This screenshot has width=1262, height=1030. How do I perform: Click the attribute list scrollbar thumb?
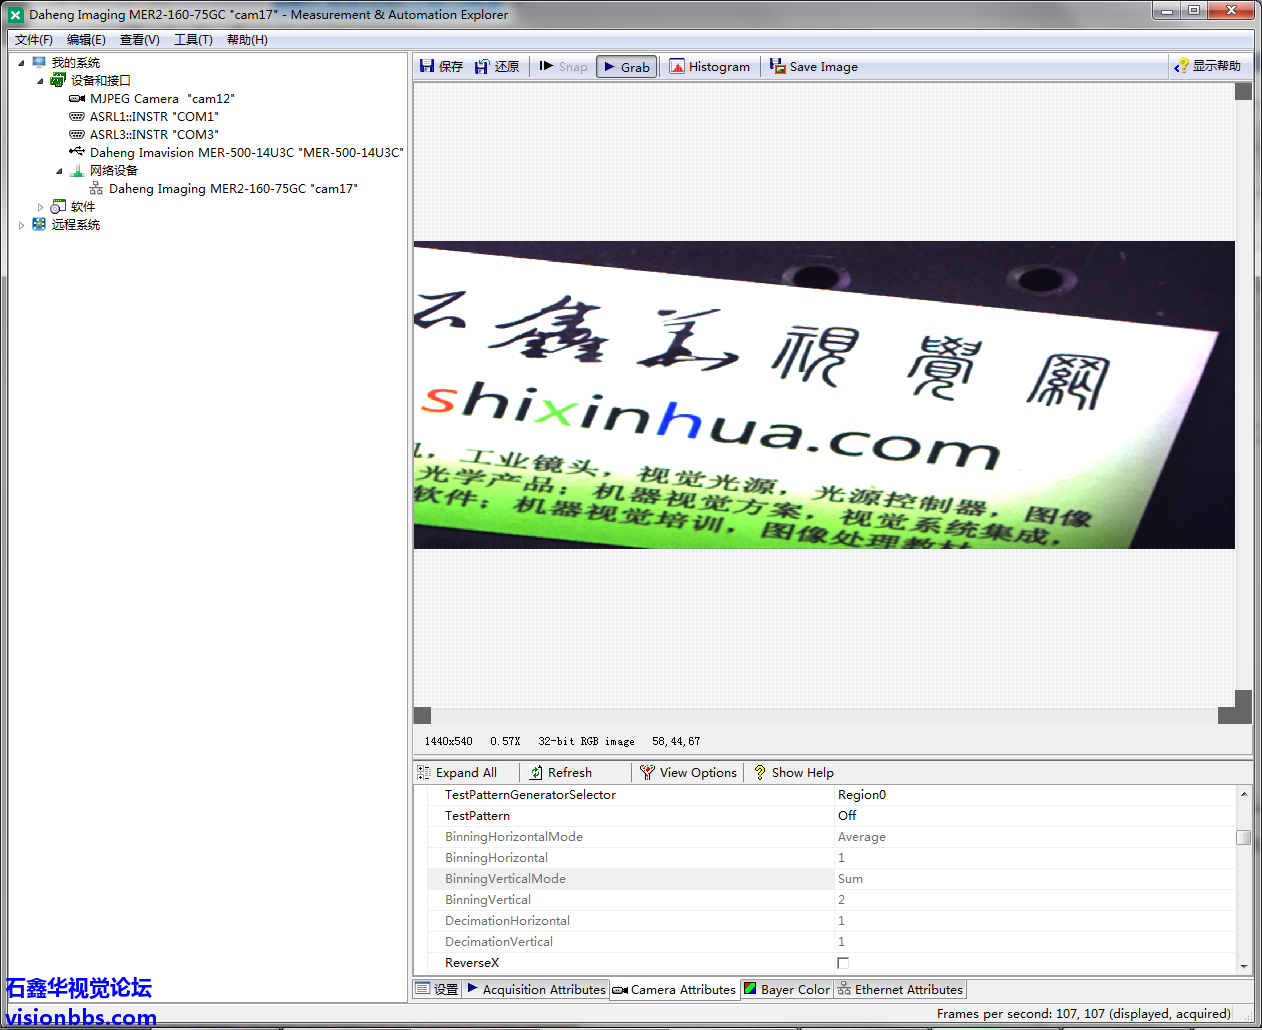[1244, 837]
